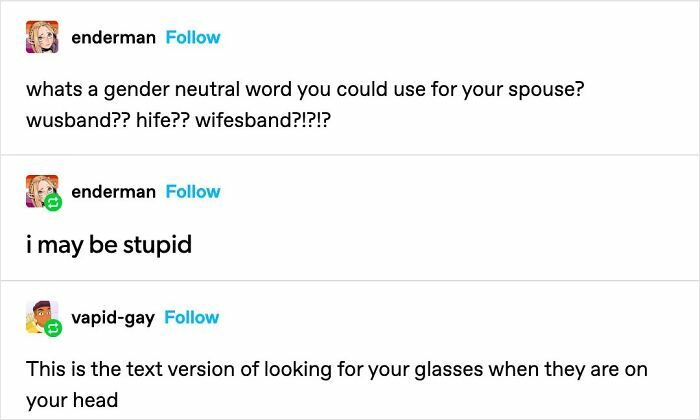The image size is (700, 420).
Task: Open vapid-gay's profile avatar
Action: (x=42, y=317)
